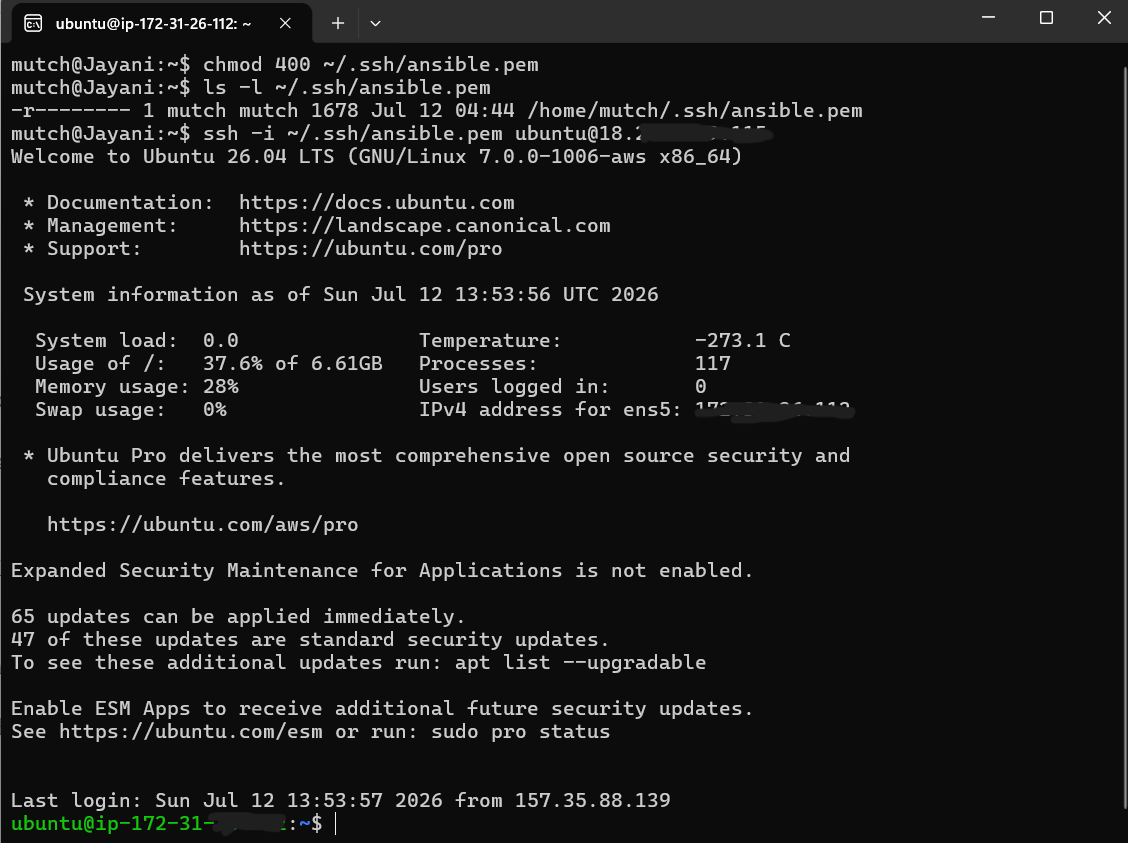
Task: Close the ubuntu terminal tab
Action: [285, 23]
